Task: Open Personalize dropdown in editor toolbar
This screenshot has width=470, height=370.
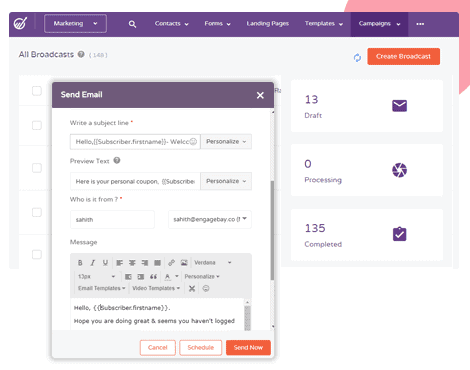Action: (x=202, y=277)
